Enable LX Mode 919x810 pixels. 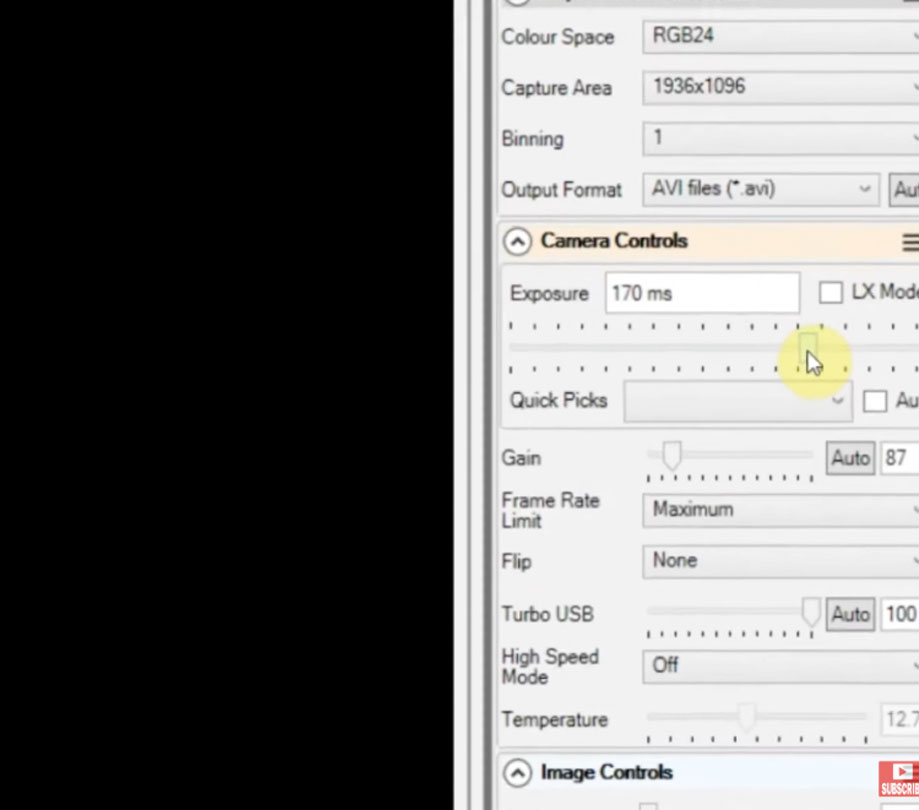tap(831, 291)
